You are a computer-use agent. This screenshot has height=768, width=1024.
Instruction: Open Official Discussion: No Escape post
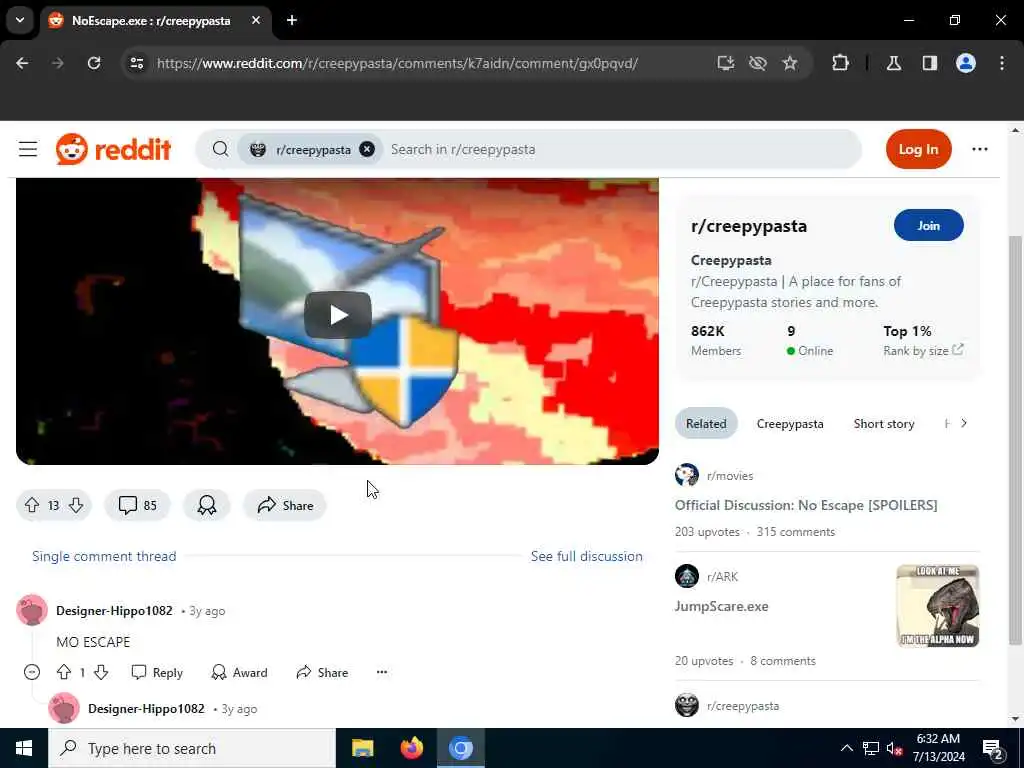[806, 505]
